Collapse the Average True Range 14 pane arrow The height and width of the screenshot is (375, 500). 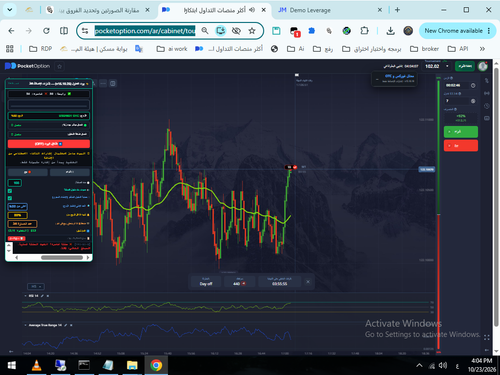[26, 325]
